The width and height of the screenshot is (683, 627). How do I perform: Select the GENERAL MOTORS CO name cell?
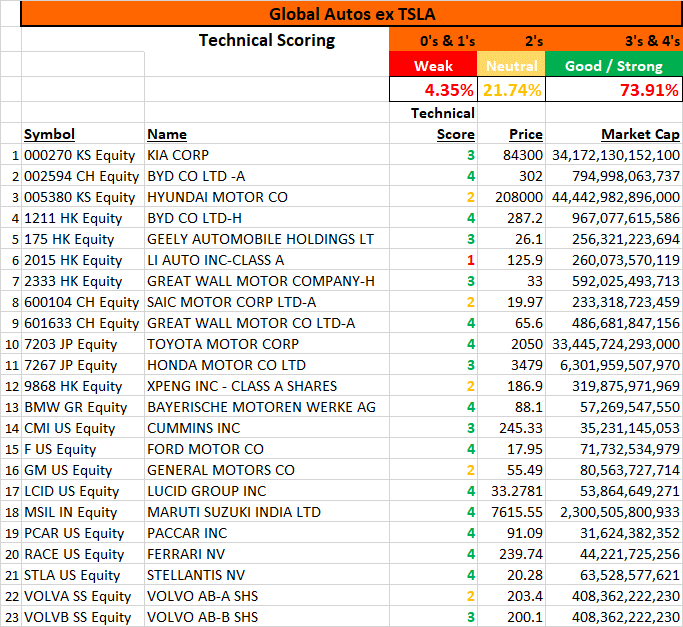click(267, 470)
